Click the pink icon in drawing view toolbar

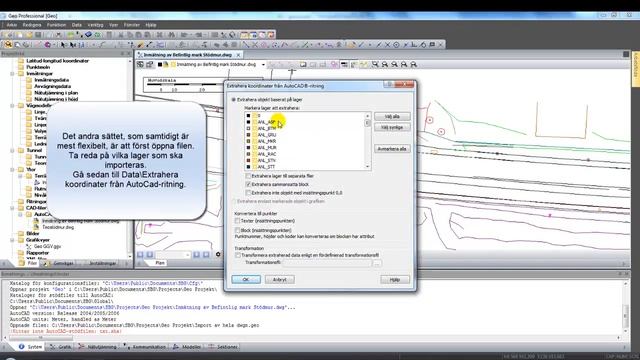click(x=334, y=64)
